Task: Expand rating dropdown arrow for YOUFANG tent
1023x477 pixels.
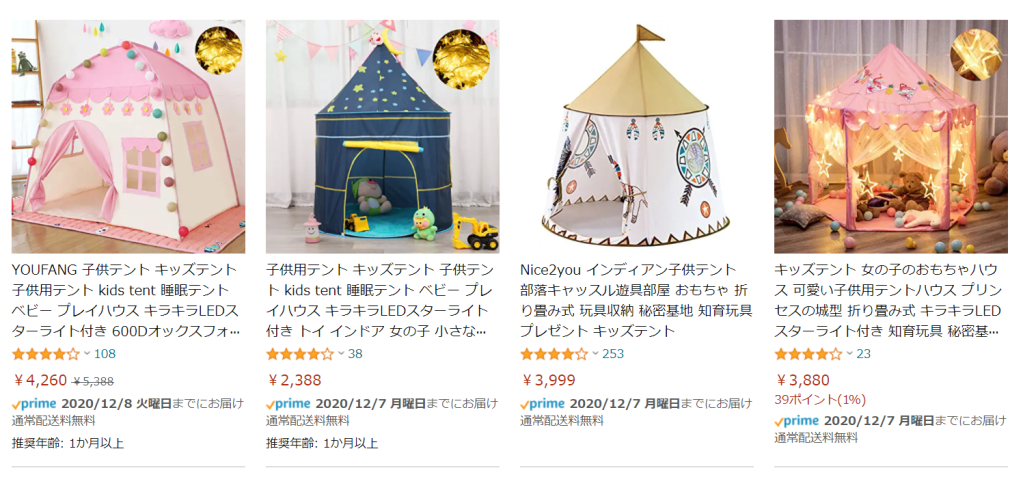Action: (x=87, y=354)
